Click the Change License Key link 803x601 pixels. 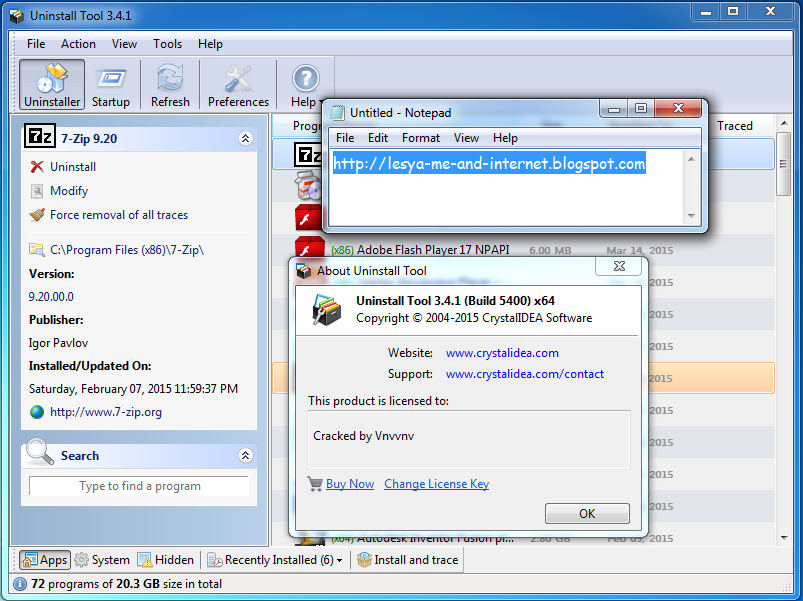pos(437,484)
